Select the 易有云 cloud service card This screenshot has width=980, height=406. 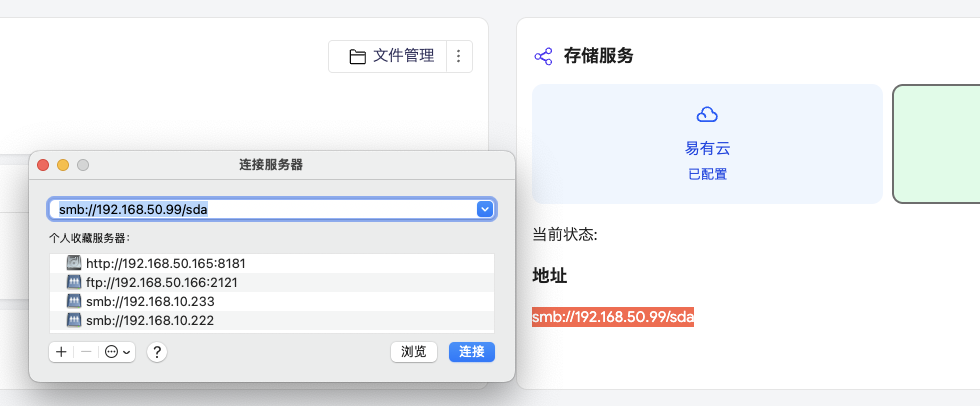coord(707,144)
